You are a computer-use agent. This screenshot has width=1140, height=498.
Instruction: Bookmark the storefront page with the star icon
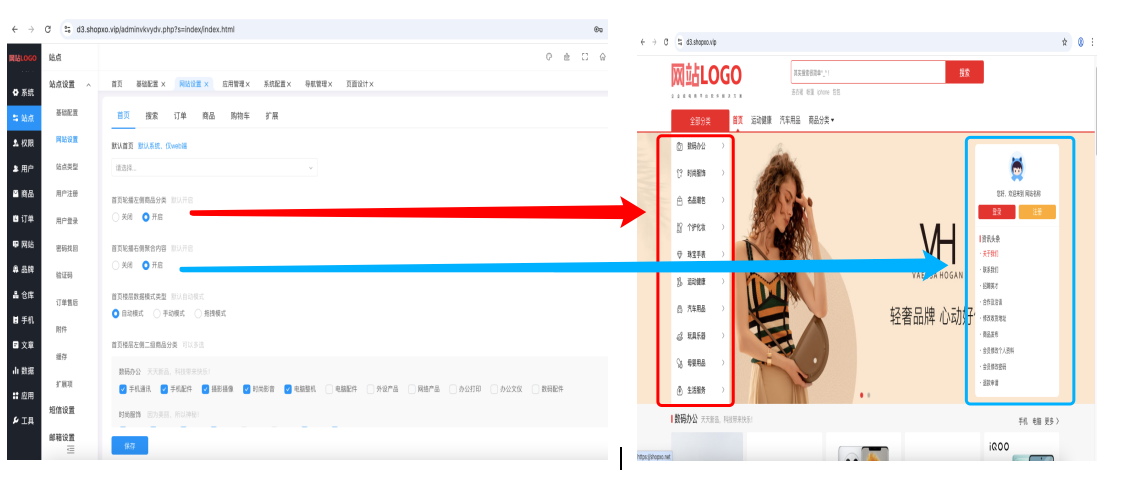(x=1065, y=42)
